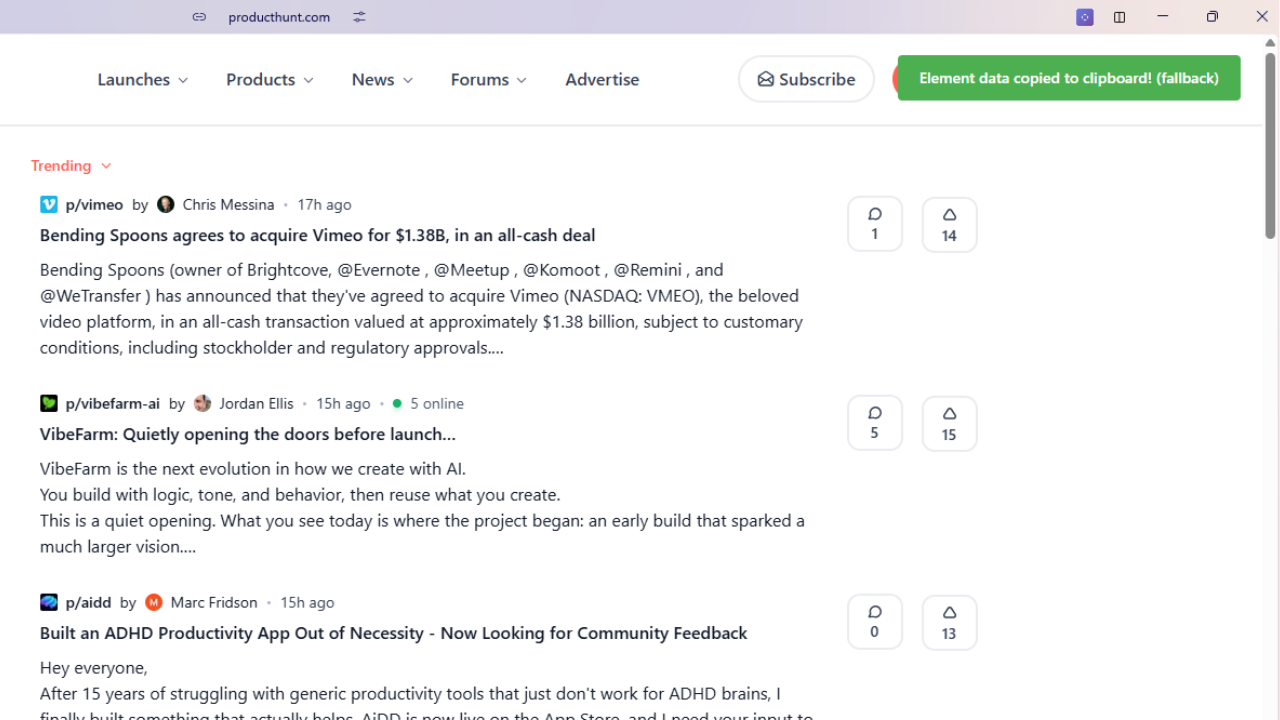
Task: Click Marc Fridson's avatar
Action: 154,602
